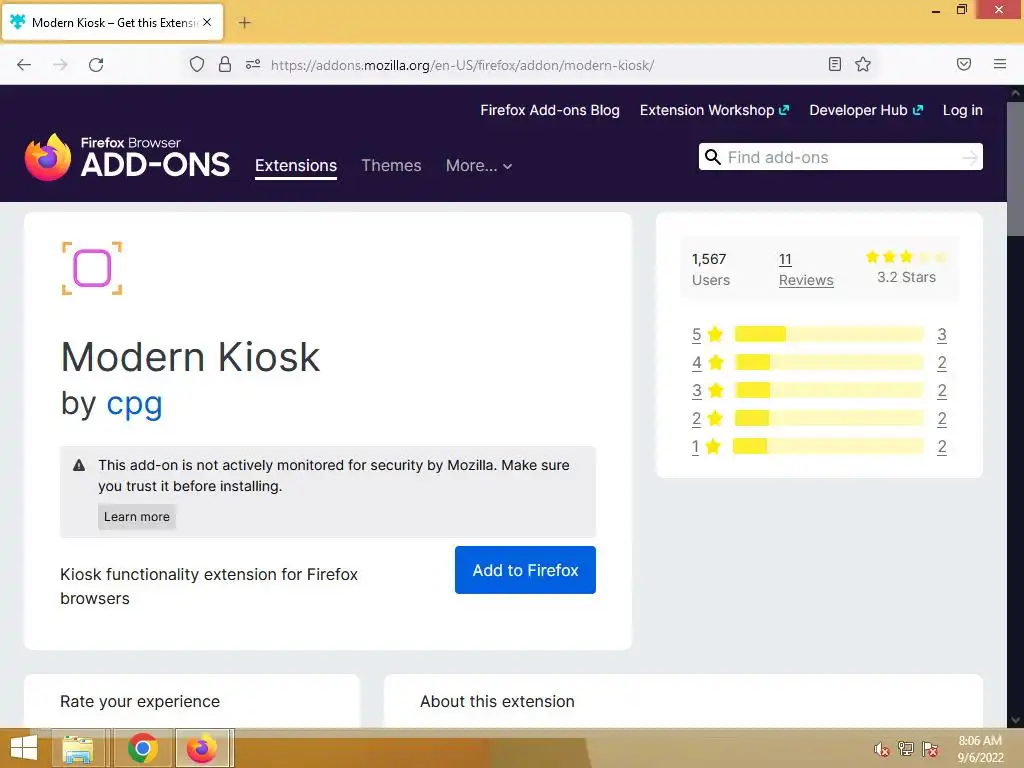Filter reviews by 3 star rating
Viewport: 1024px width, 768px height.
707,391
